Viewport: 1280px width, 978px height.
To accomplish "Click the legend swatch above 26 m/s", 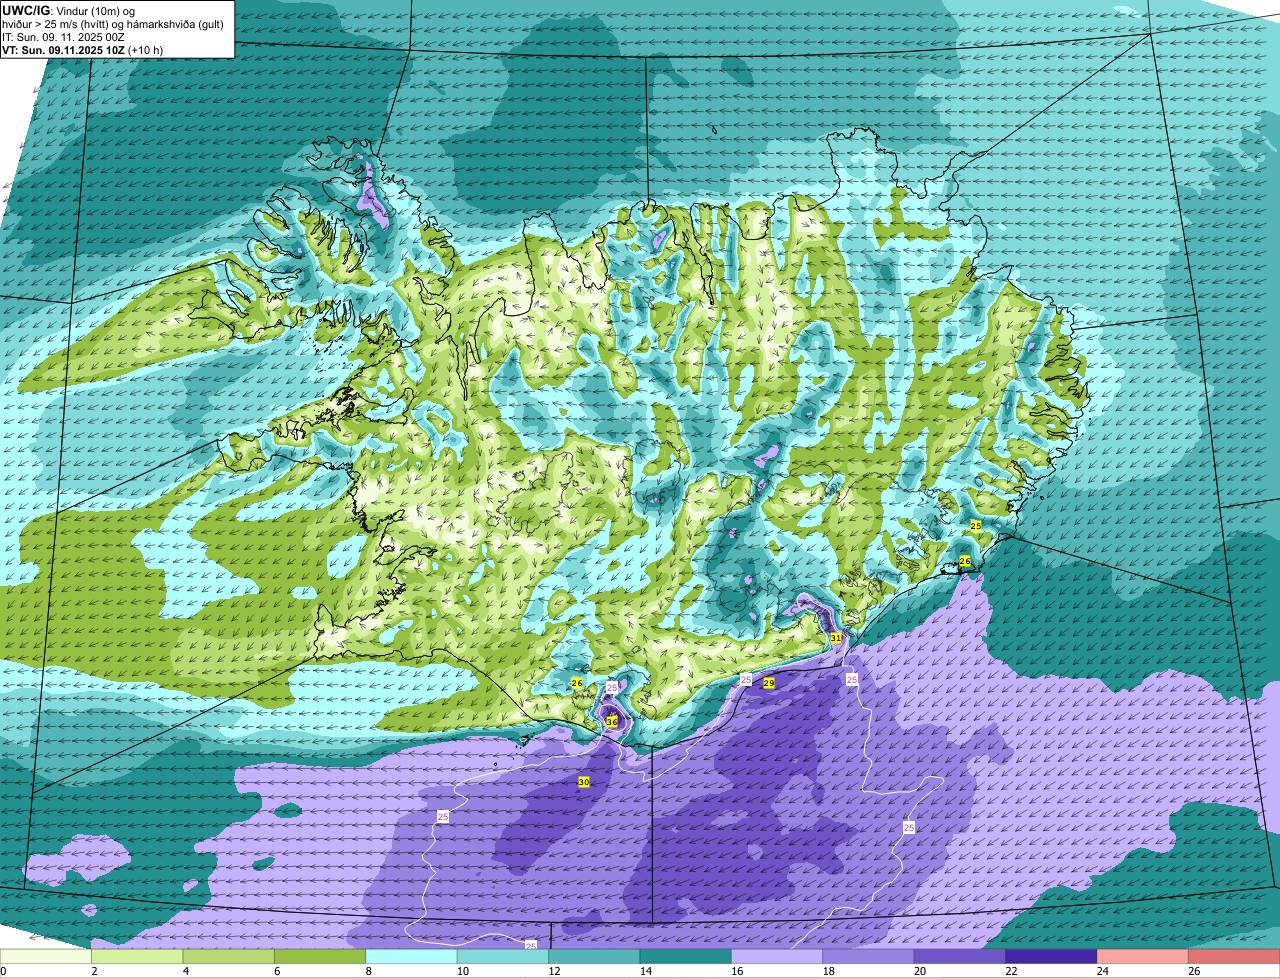I will click(x=1234, y=956).
